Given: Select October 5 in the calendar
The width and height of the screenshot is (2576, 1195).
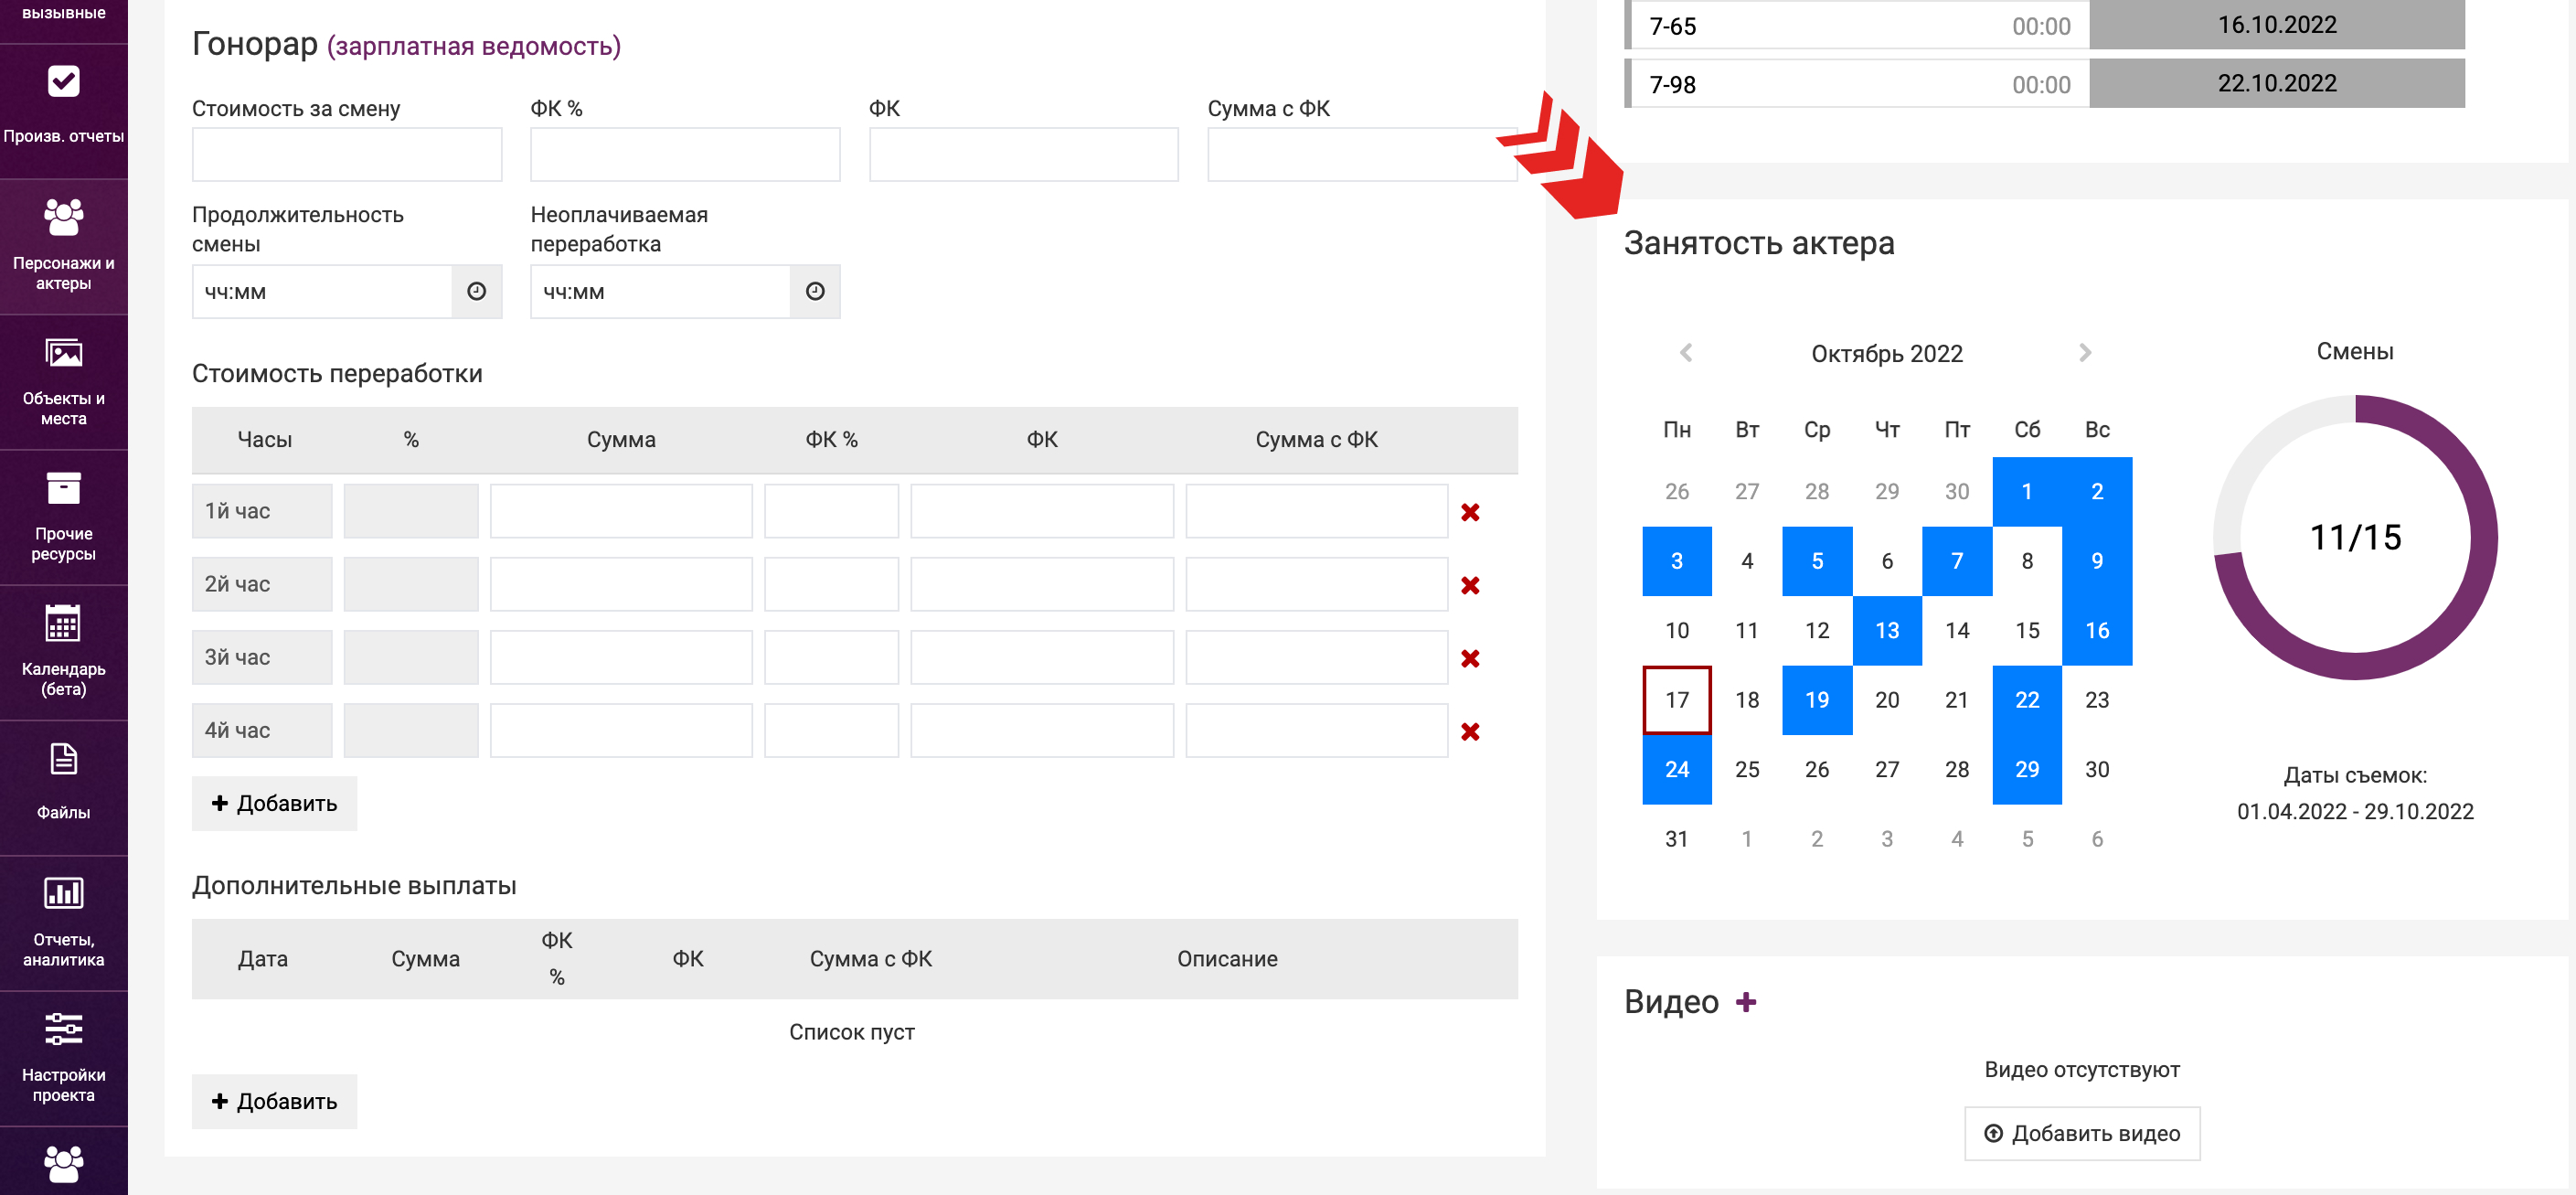Looking at the screenshot, I should 1817,561.
